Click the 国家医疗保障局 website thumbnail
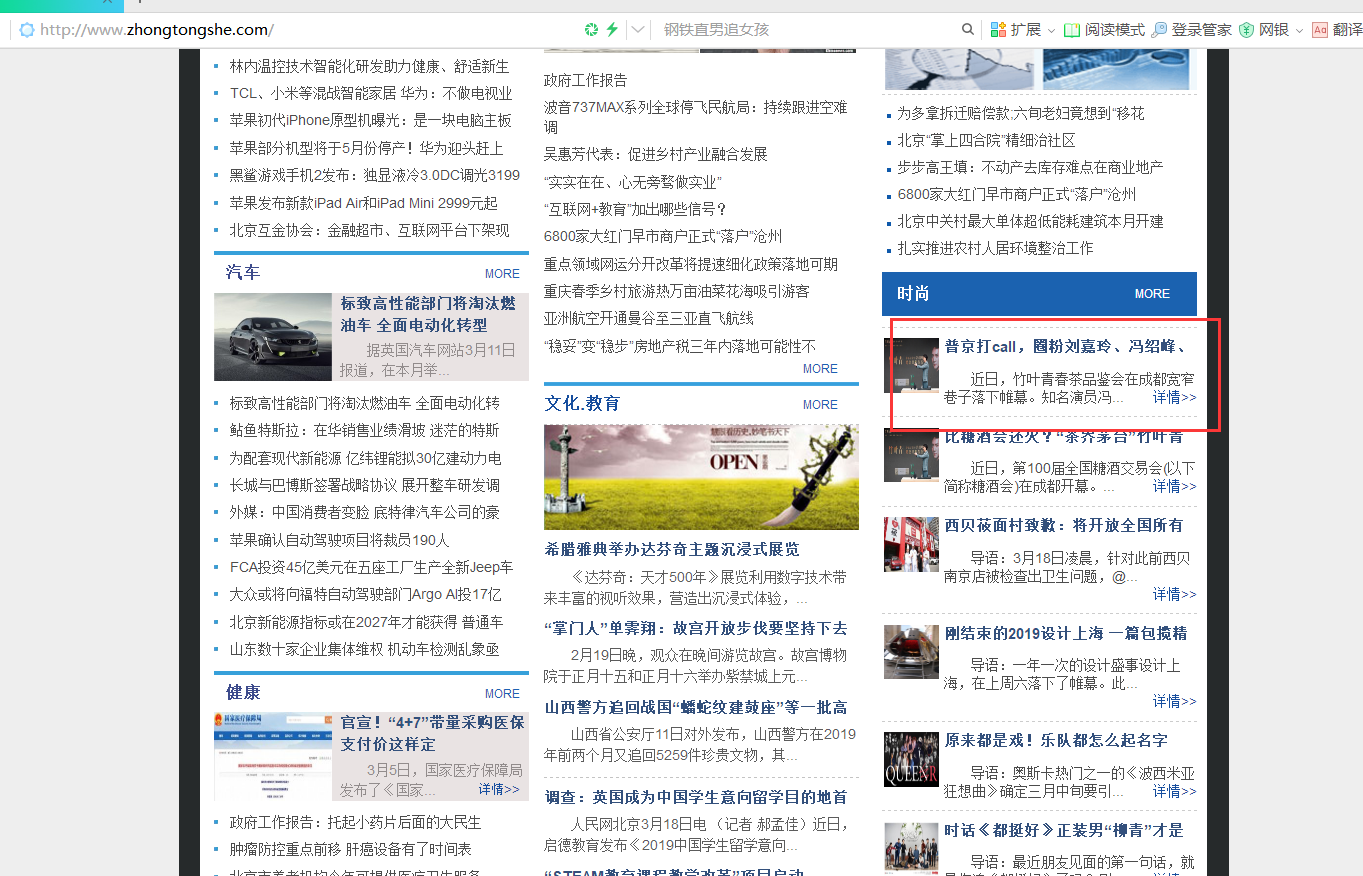The height and width of the screenshot is (876, 1363). point(273,757)
